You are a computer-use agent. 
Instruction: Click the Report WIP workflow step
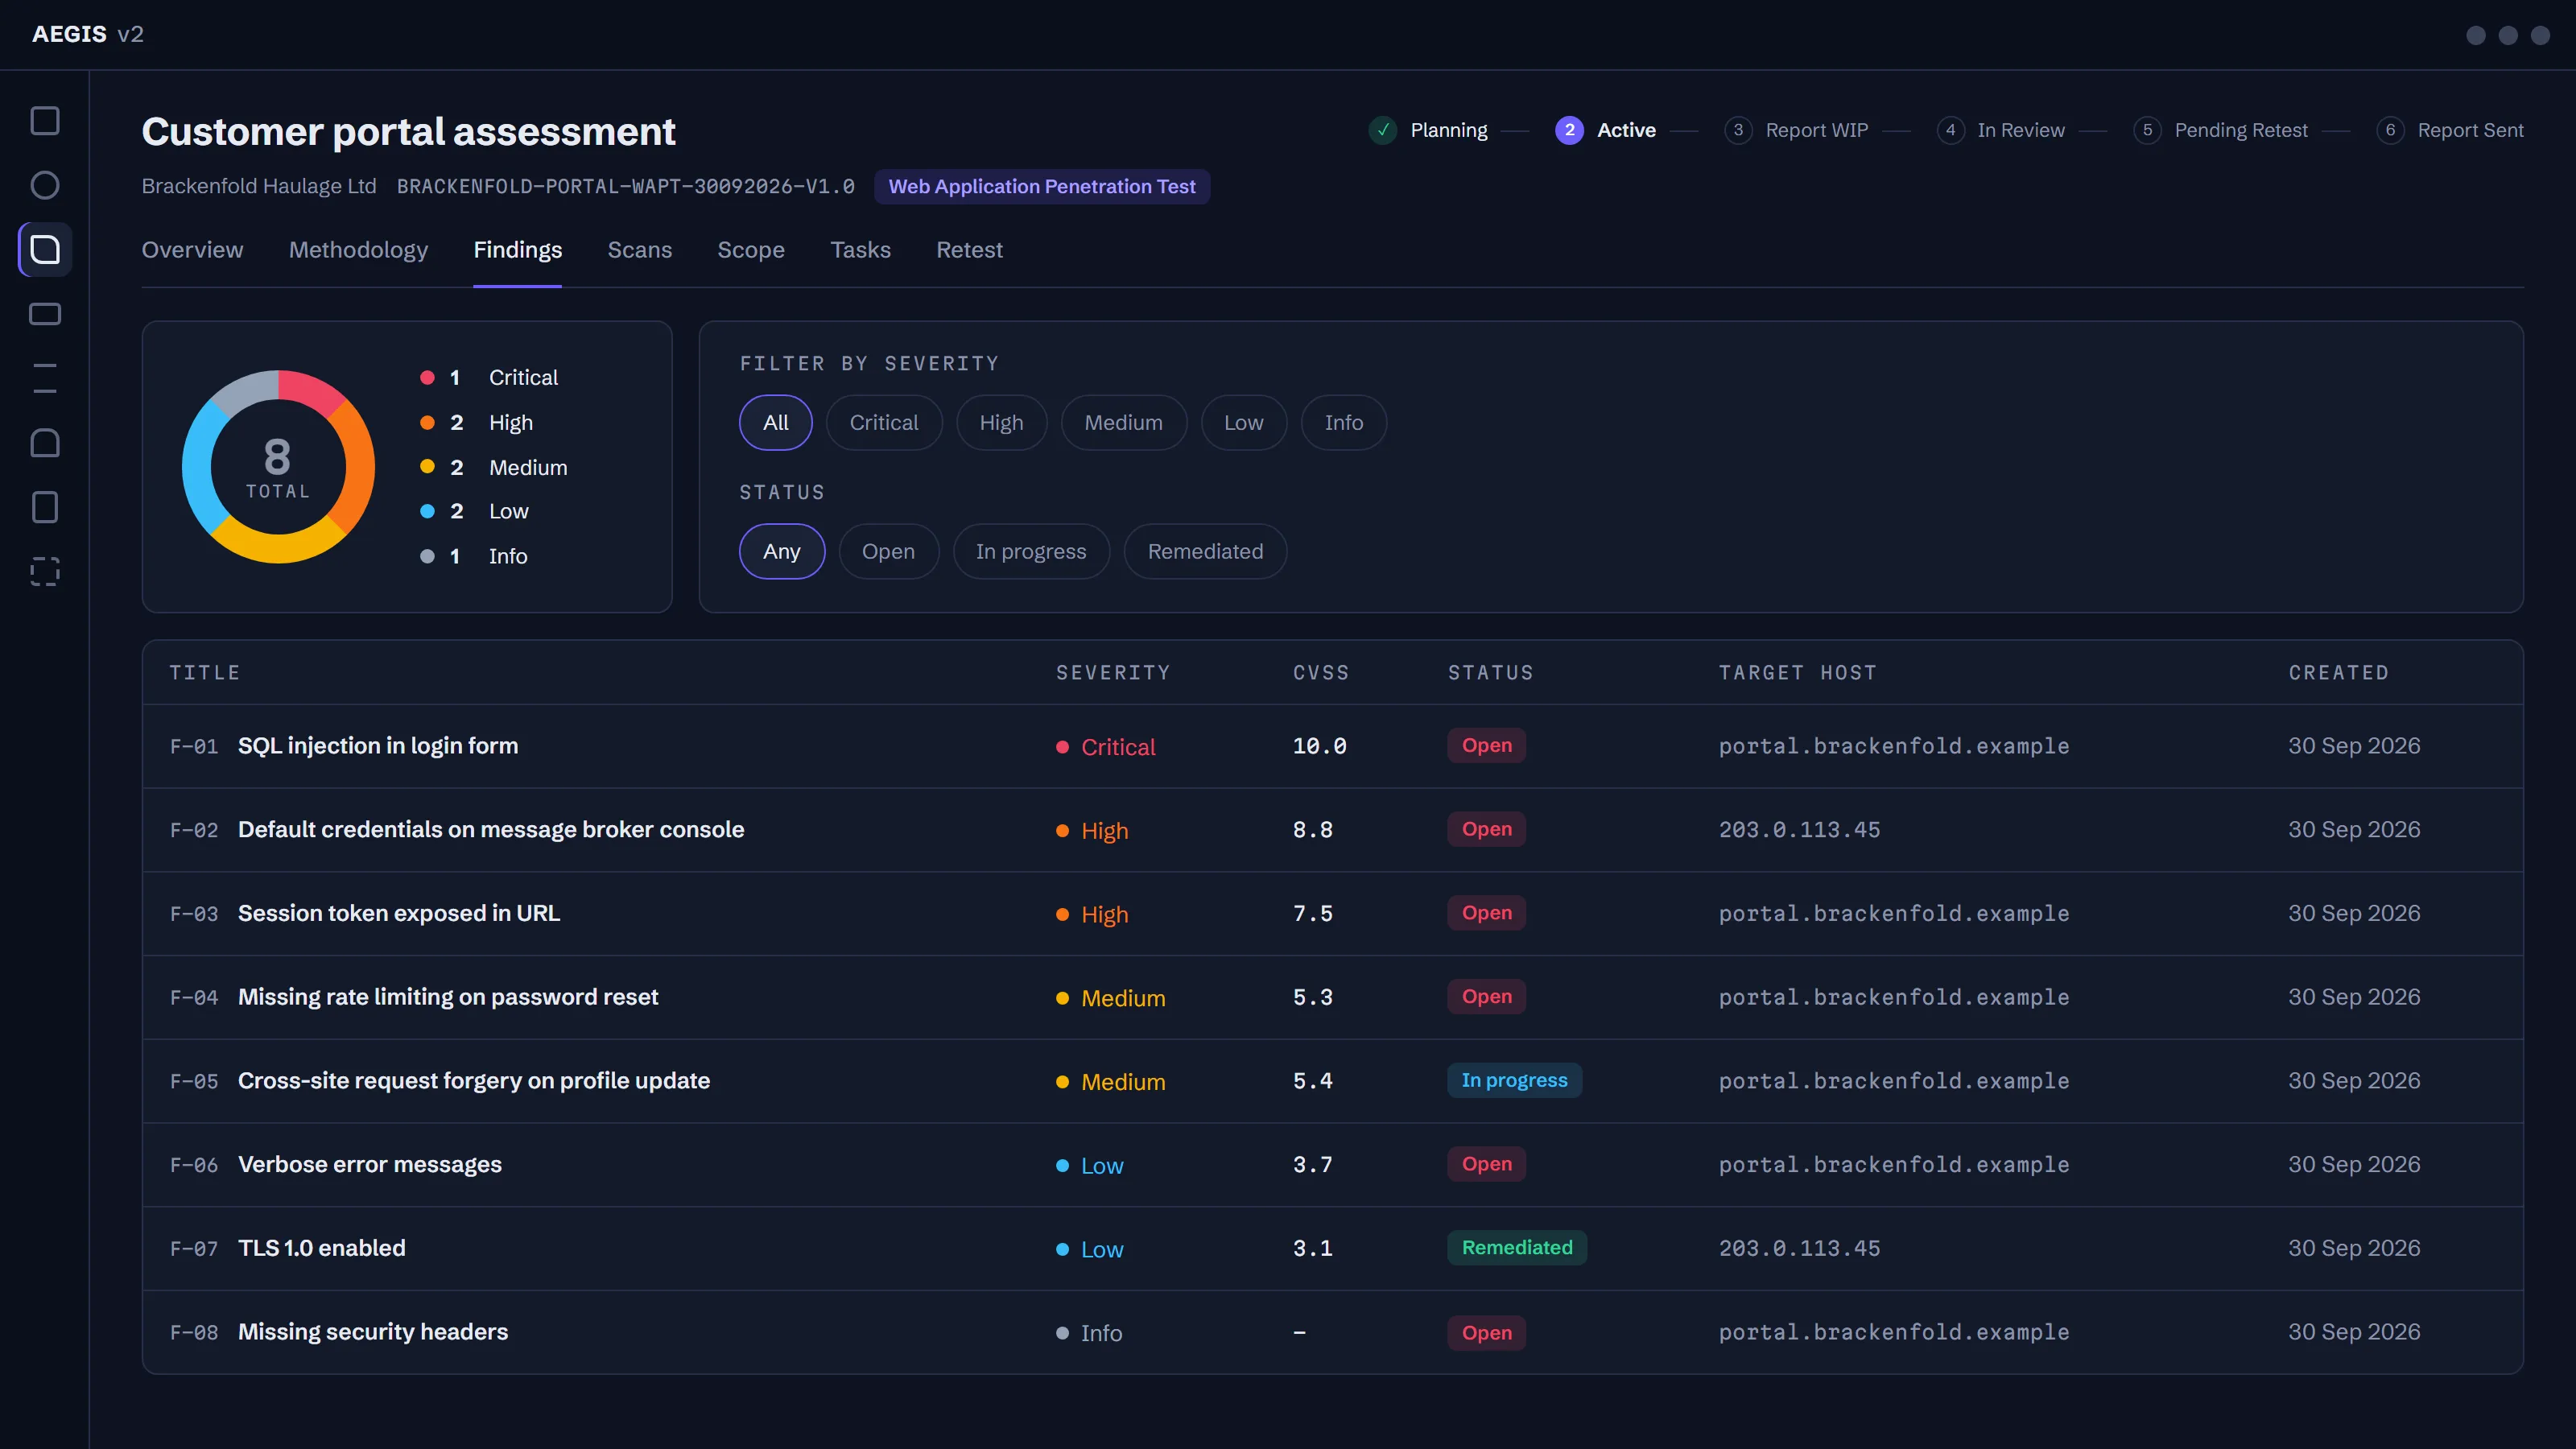tap(1796, 130)
